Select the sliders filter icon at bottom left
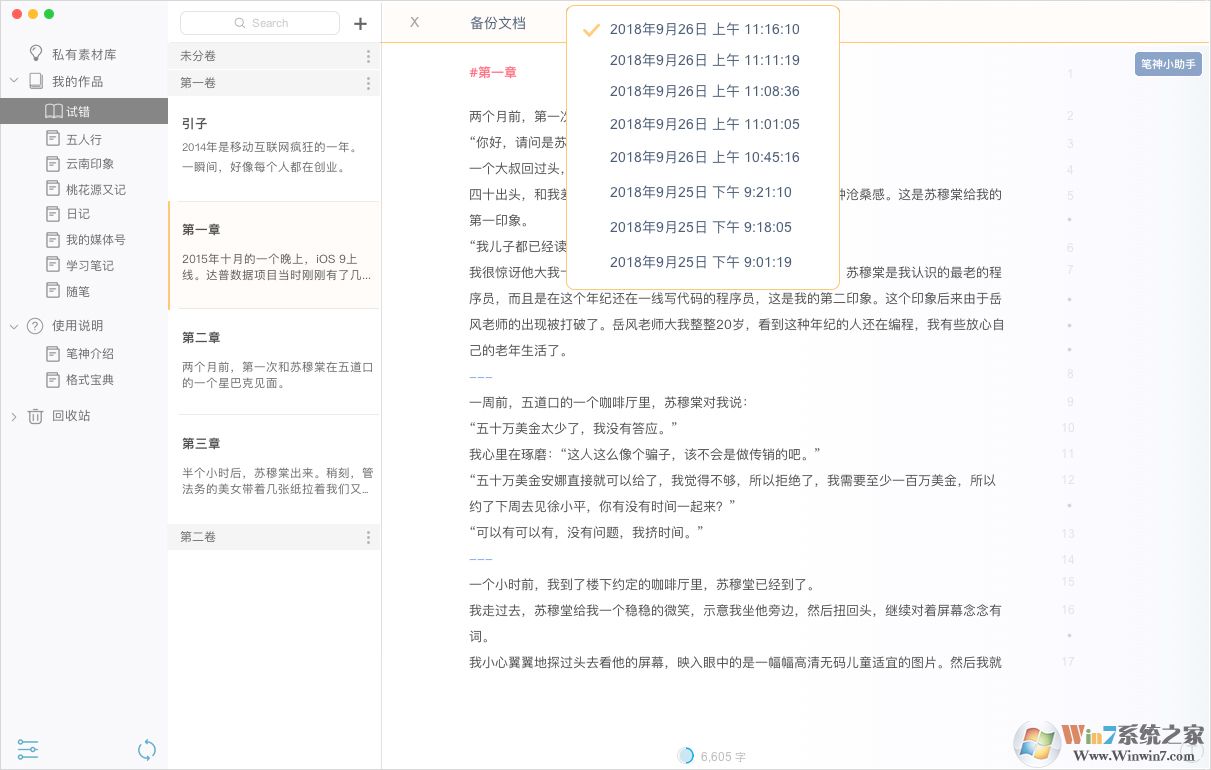 tap(27, 749)
